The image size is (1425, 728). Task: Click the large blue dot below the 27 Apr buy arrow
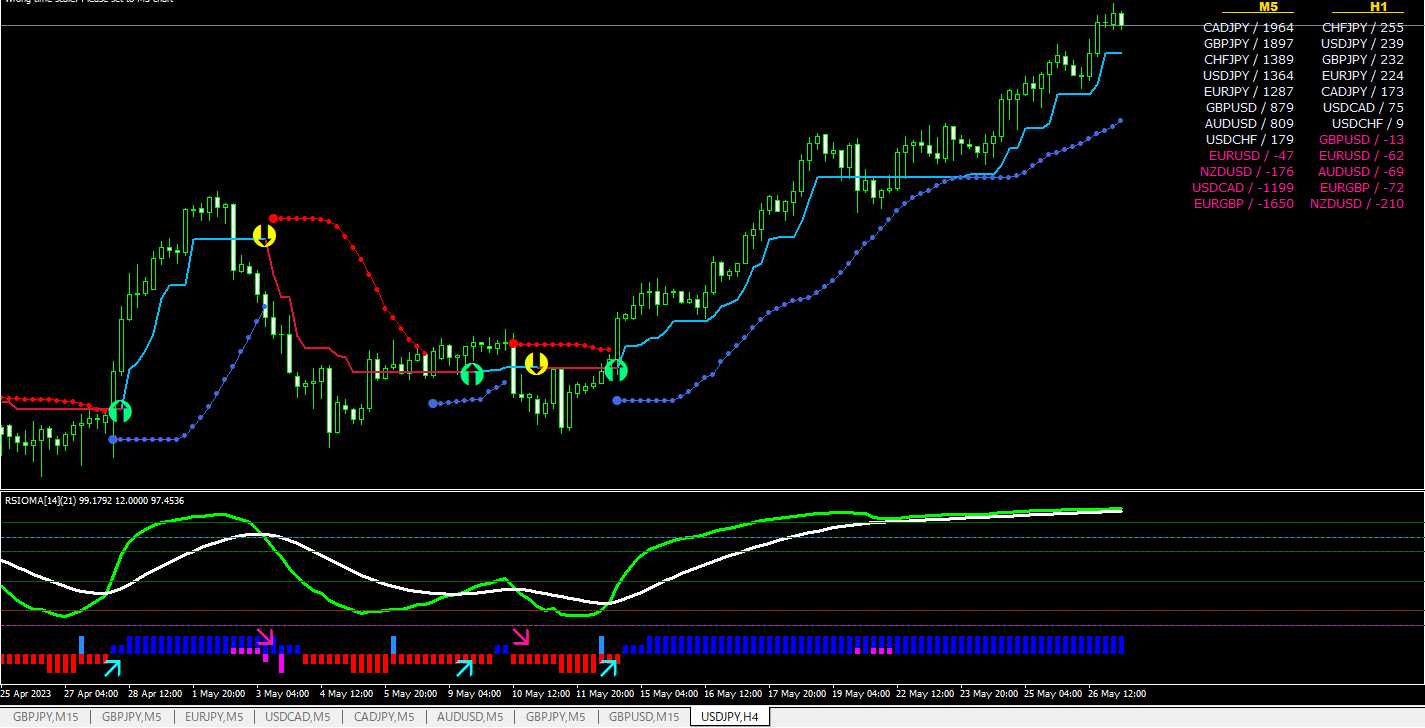click(x=113, y=439)
